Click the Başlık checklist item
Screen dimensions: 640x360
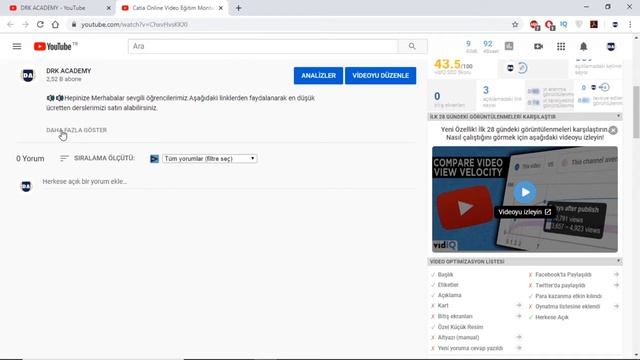[445, 274]
